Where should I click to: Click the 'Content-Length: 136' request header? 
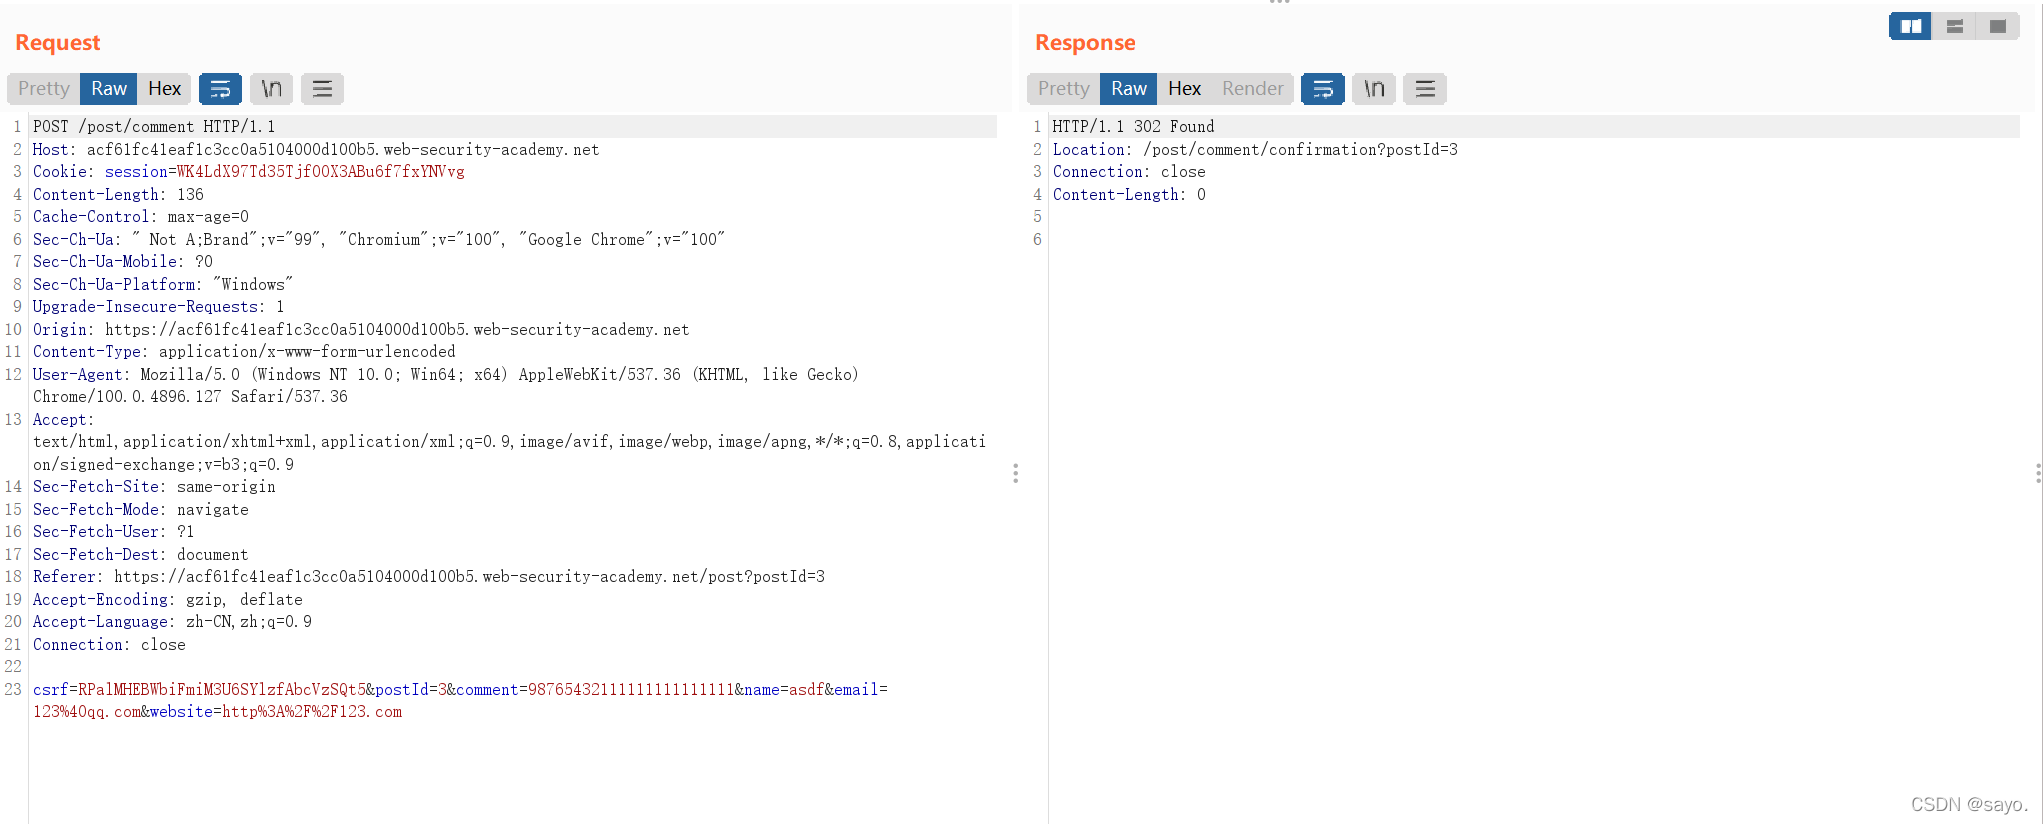118,195
